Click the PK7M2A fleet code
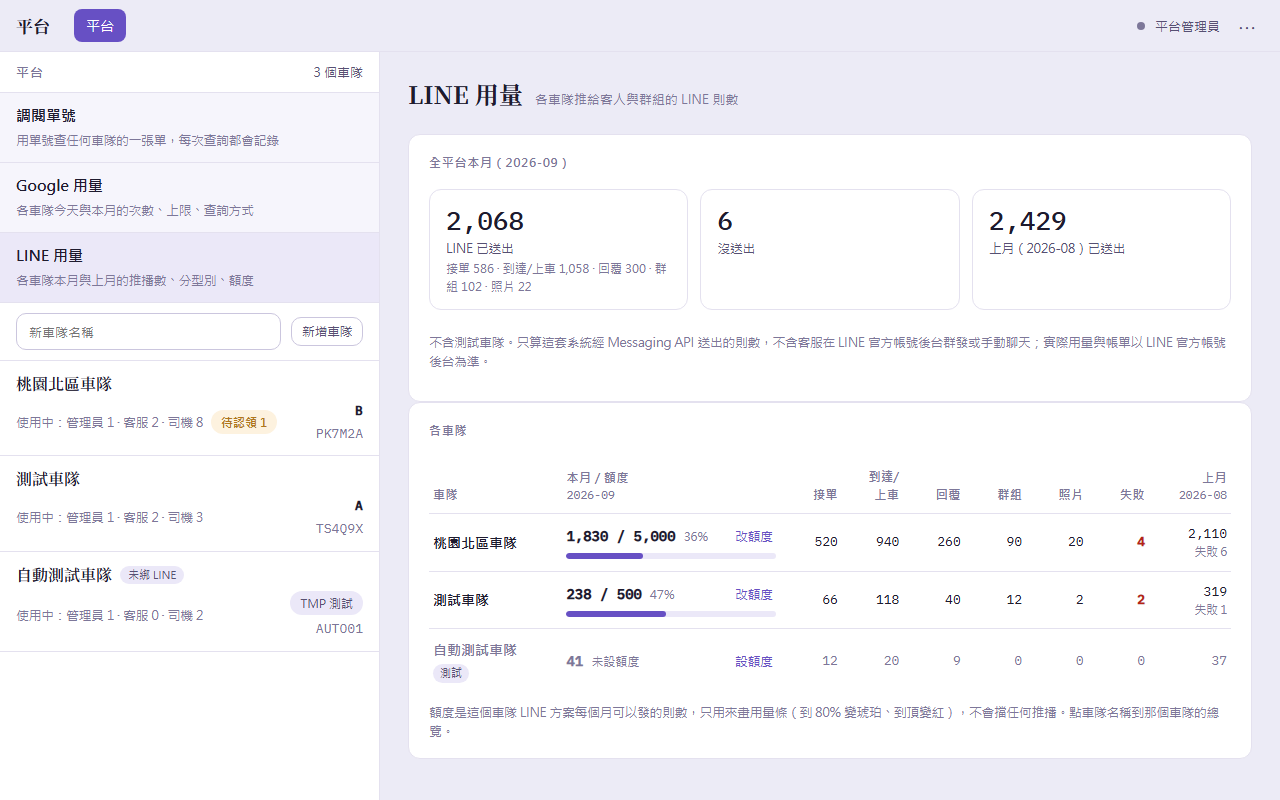 [x=339, y=434]
